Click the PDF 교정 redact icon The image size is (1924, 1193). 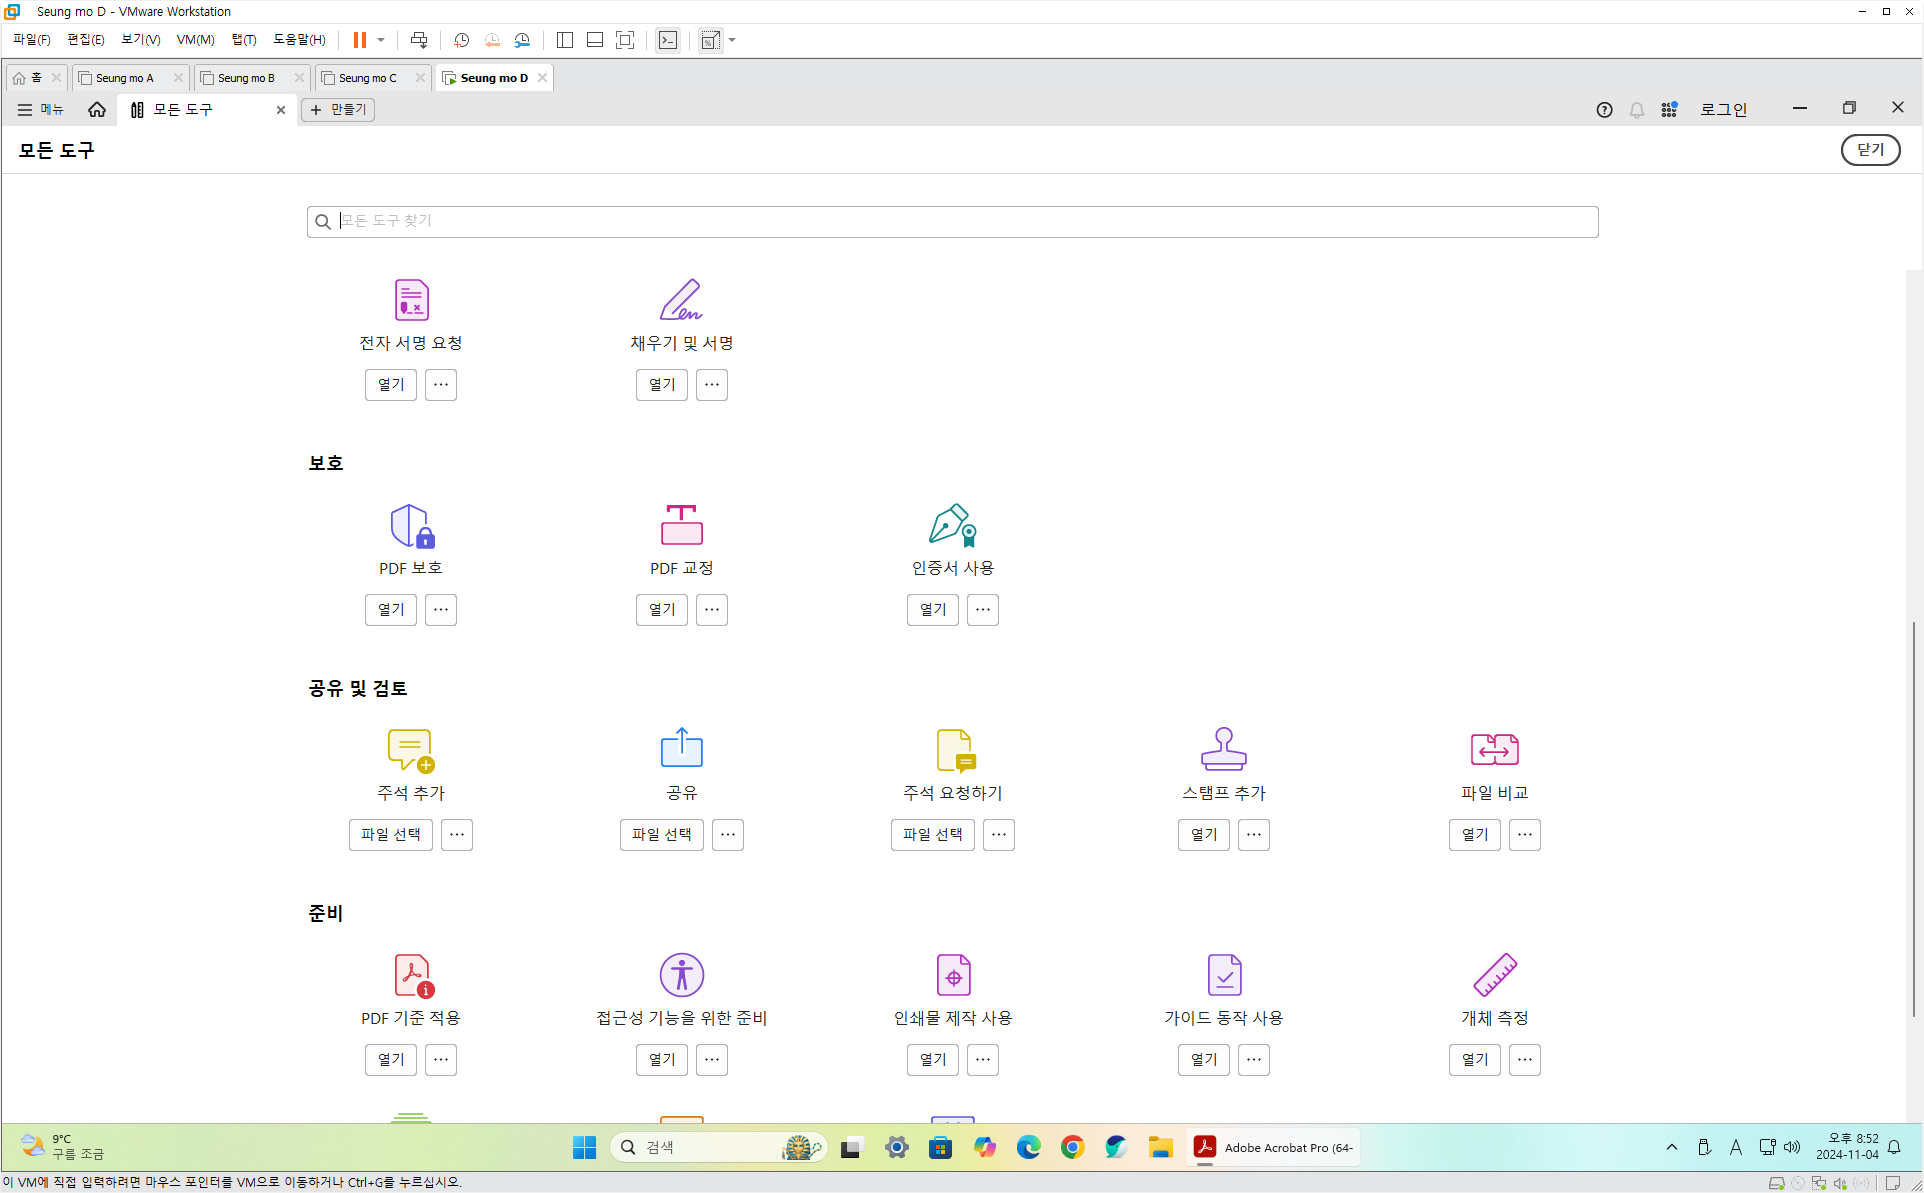tap(681, 525)
